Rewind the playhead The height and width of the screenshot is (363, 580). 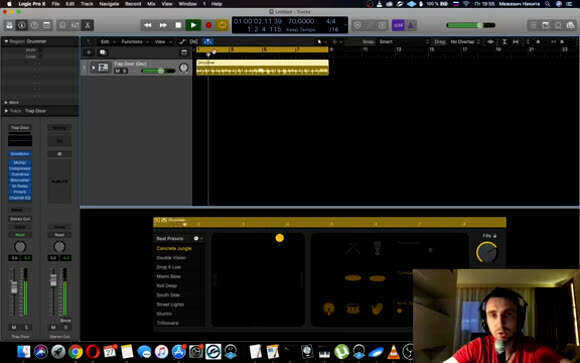pyautogui.click(x=148, y=25)
